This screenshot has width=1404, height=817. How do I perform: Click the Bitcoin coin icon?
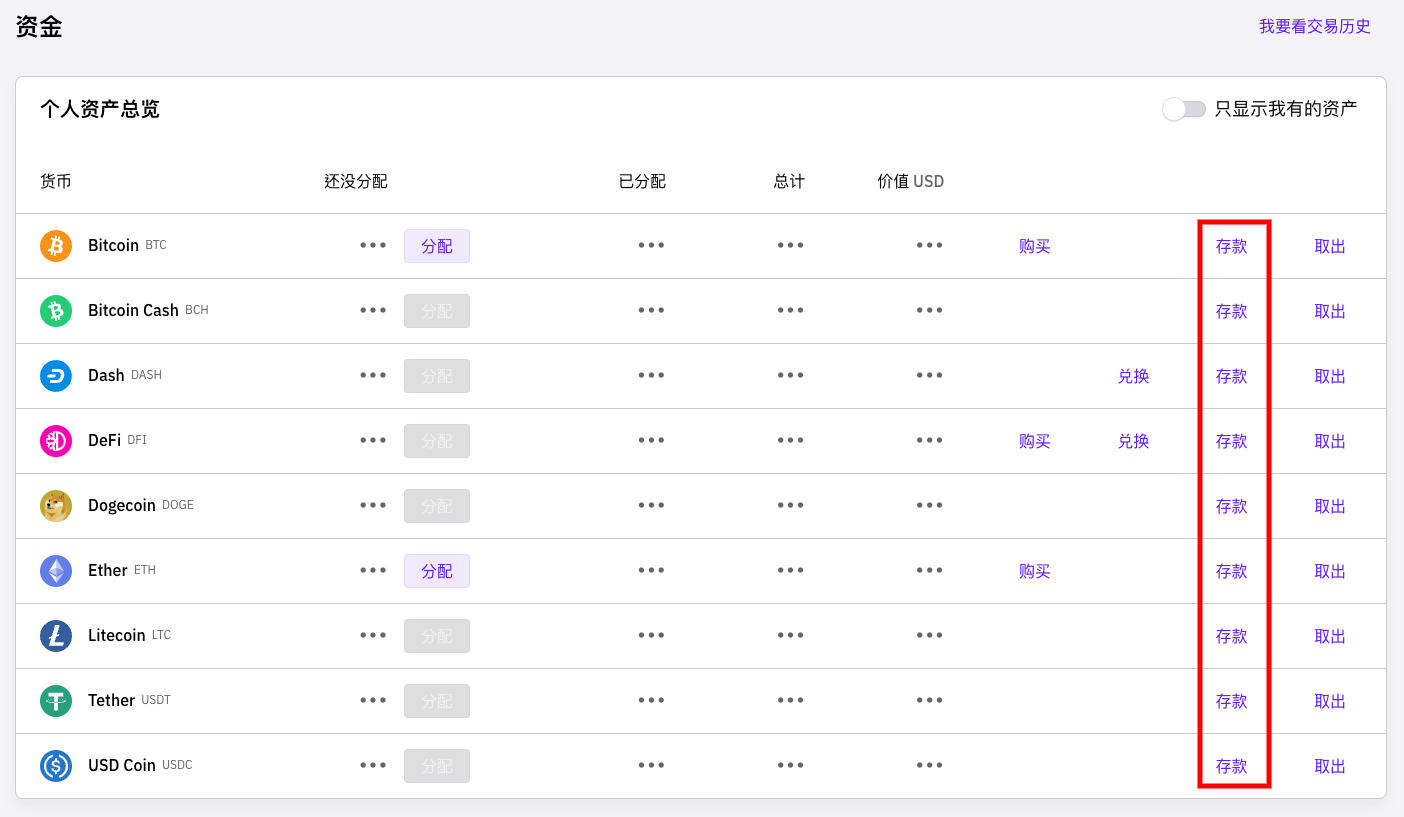point(56,246)
